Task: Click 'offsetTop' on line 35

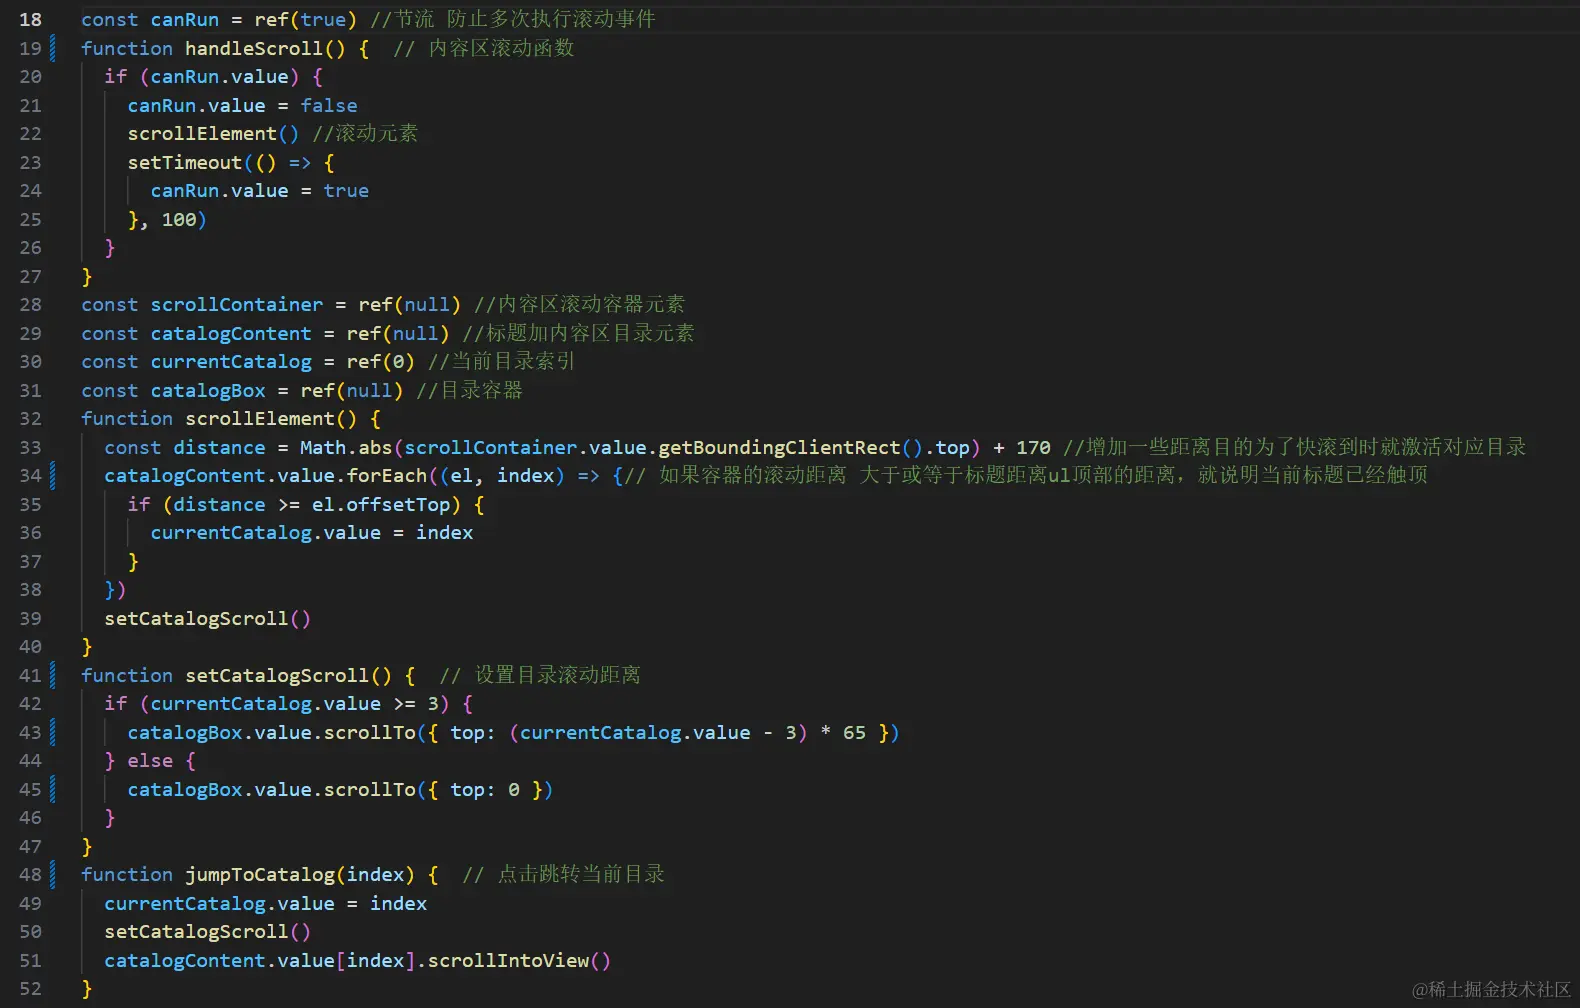Action: pos(398,504)
